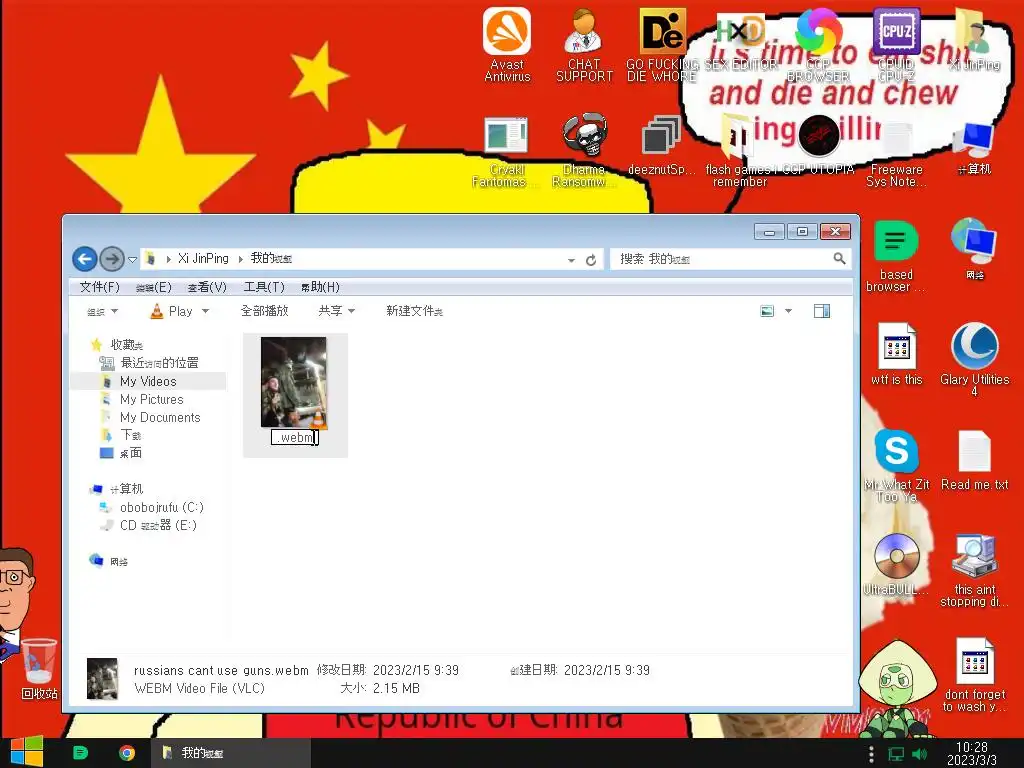
Task: Select My Pictures in the sidebar
Action: (152, 399)
